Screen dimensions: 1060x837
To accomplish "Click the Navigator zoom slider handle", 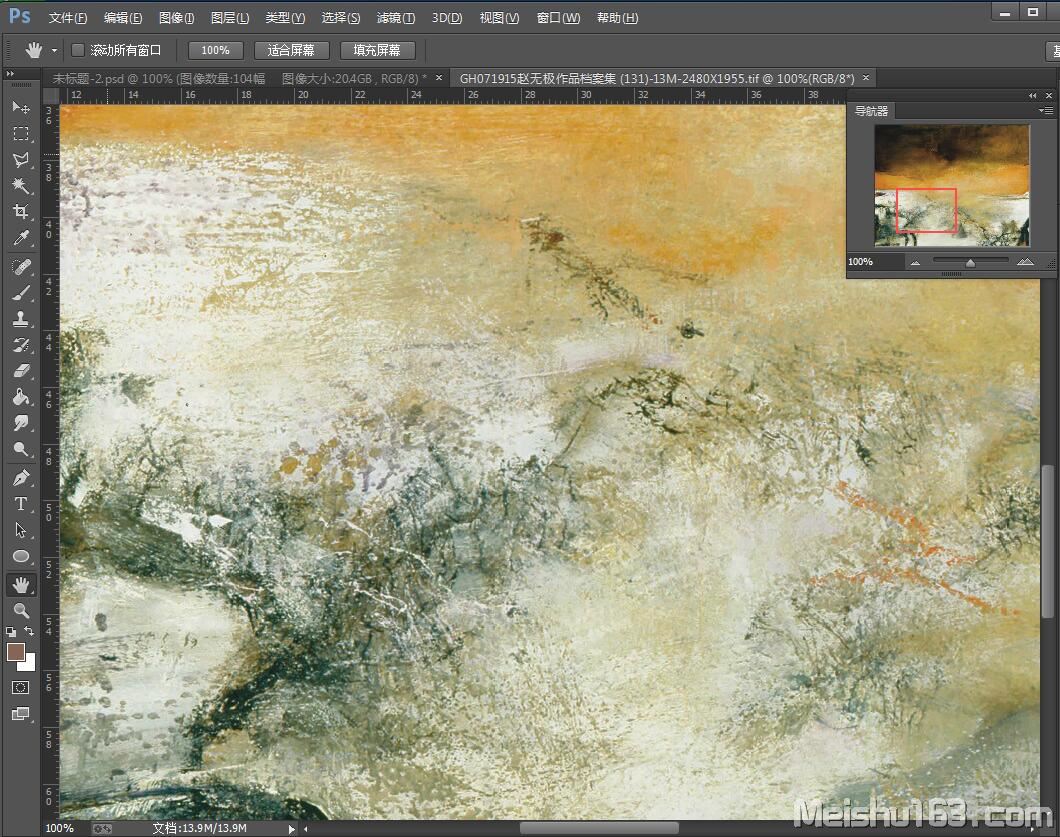I will (970, 263).
